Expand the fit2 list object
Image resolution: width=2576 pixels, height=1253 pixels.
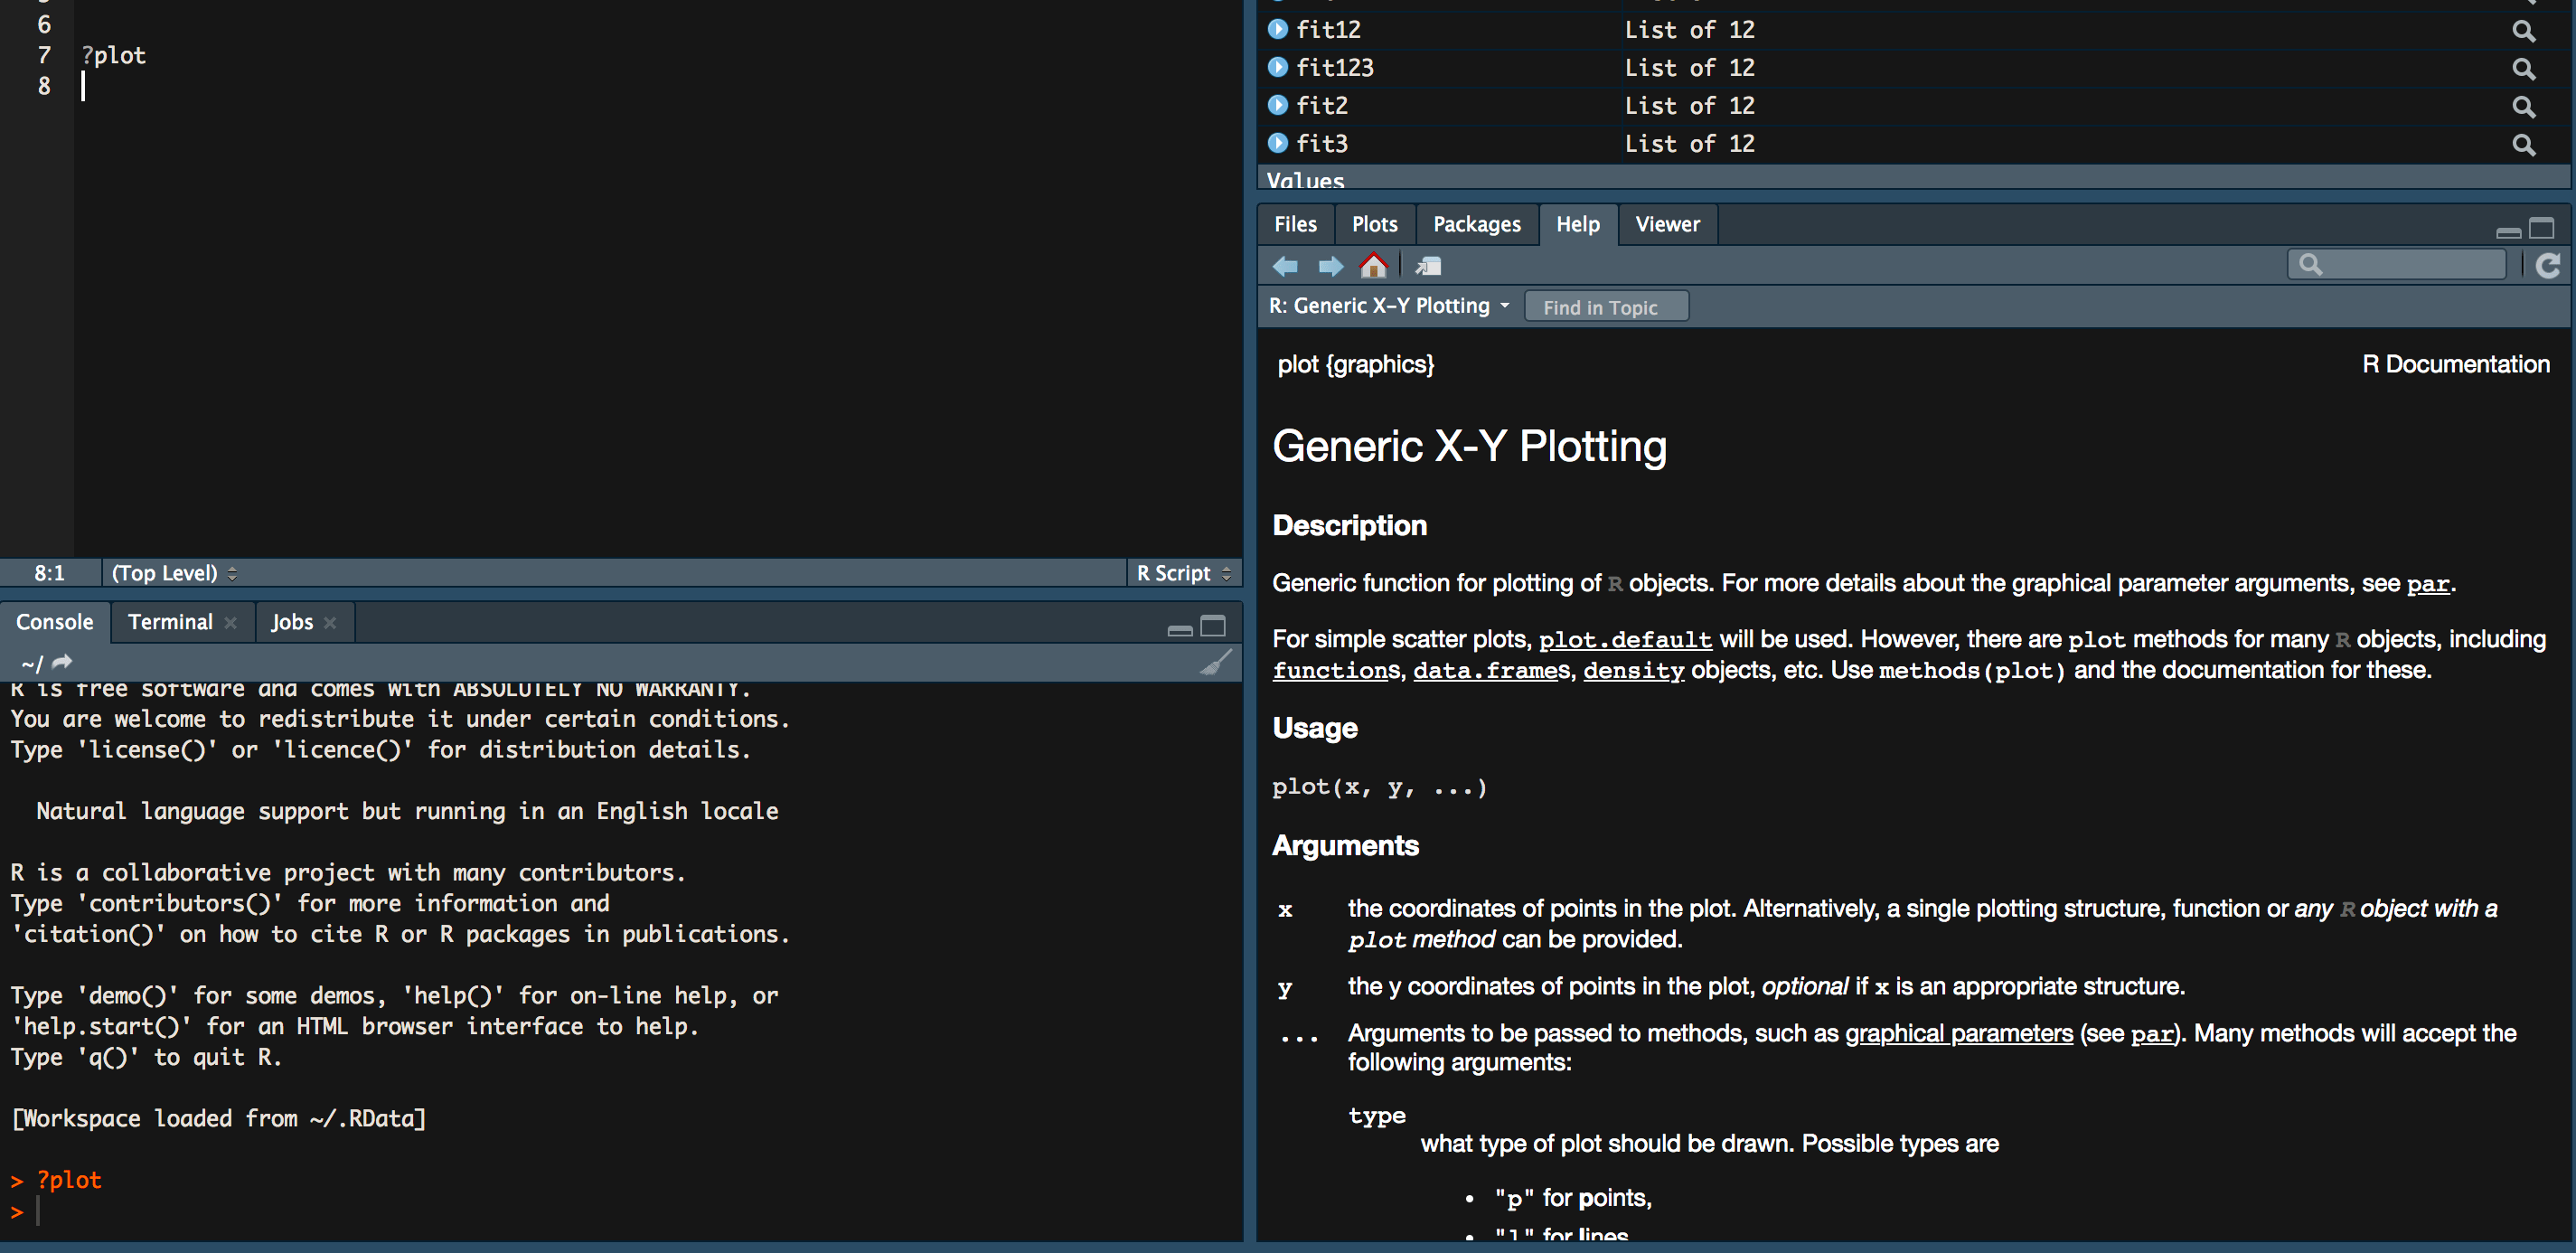click(x=1278, y=105)
